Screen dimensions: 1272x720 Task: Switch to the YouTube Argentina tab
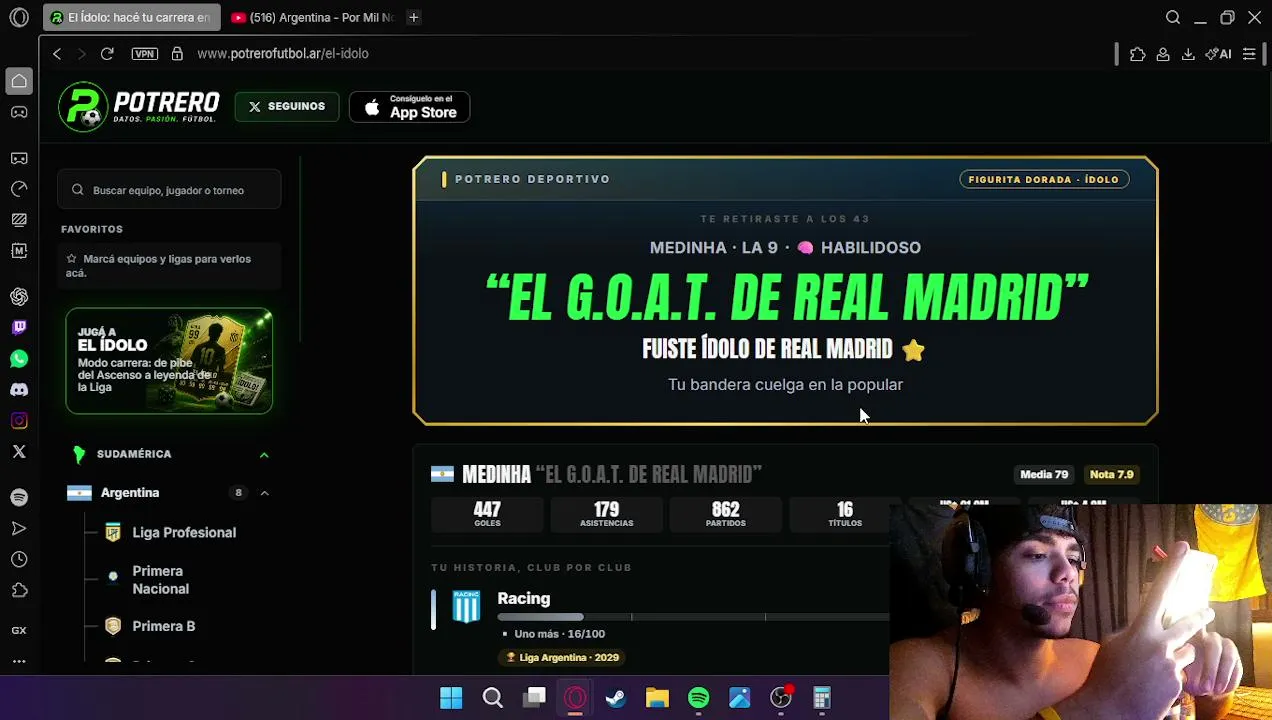tap(313, 17)
